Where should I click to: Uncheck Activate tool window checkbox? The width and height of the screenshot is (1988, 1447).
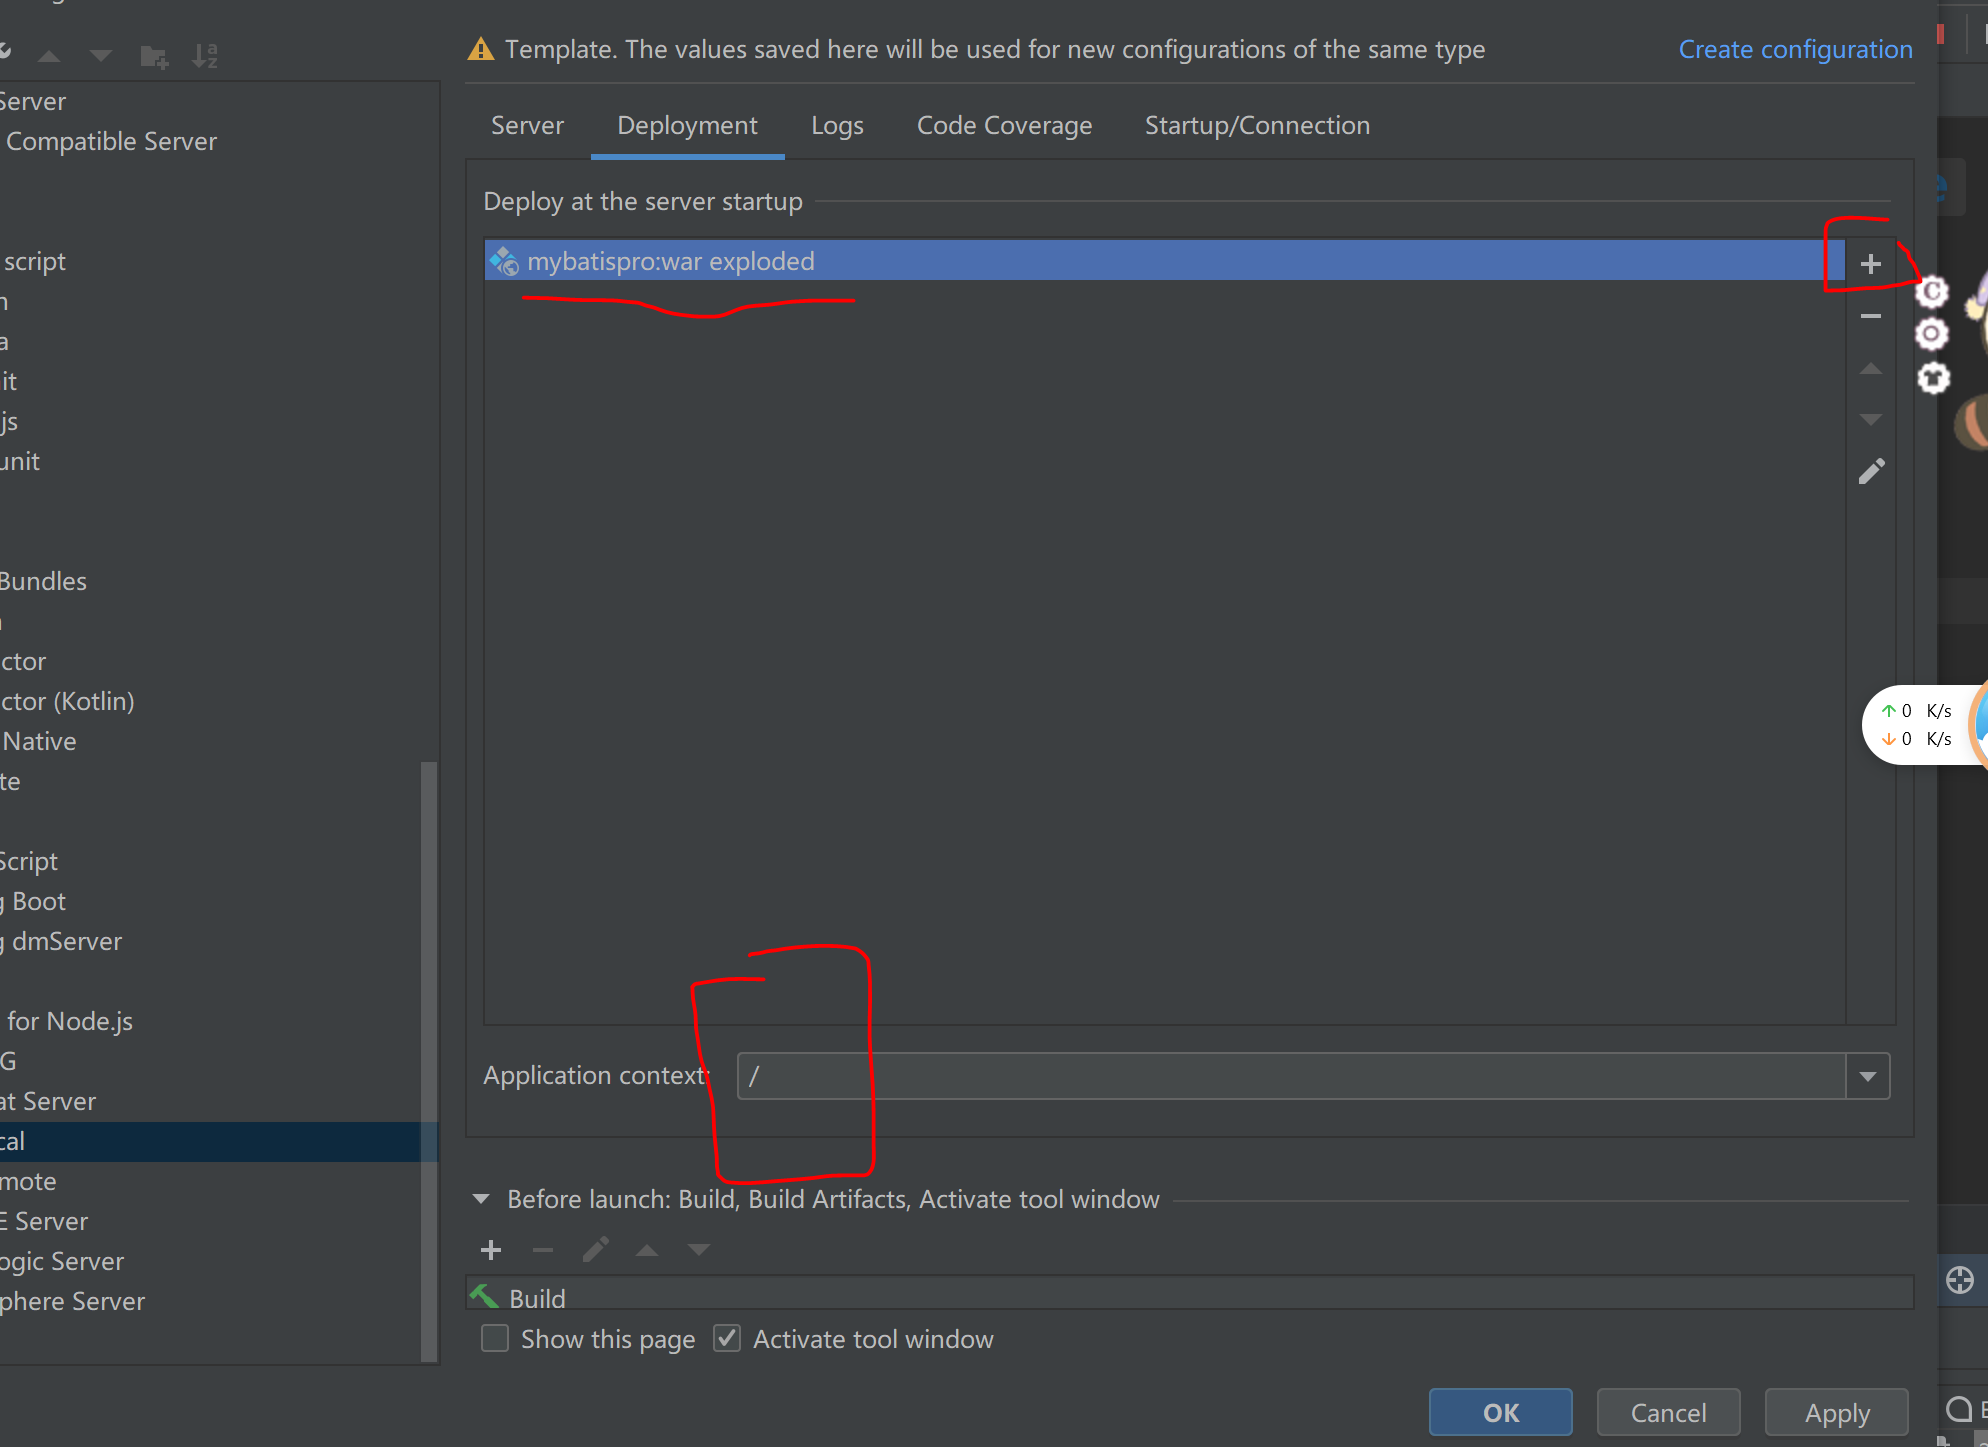727,1339
